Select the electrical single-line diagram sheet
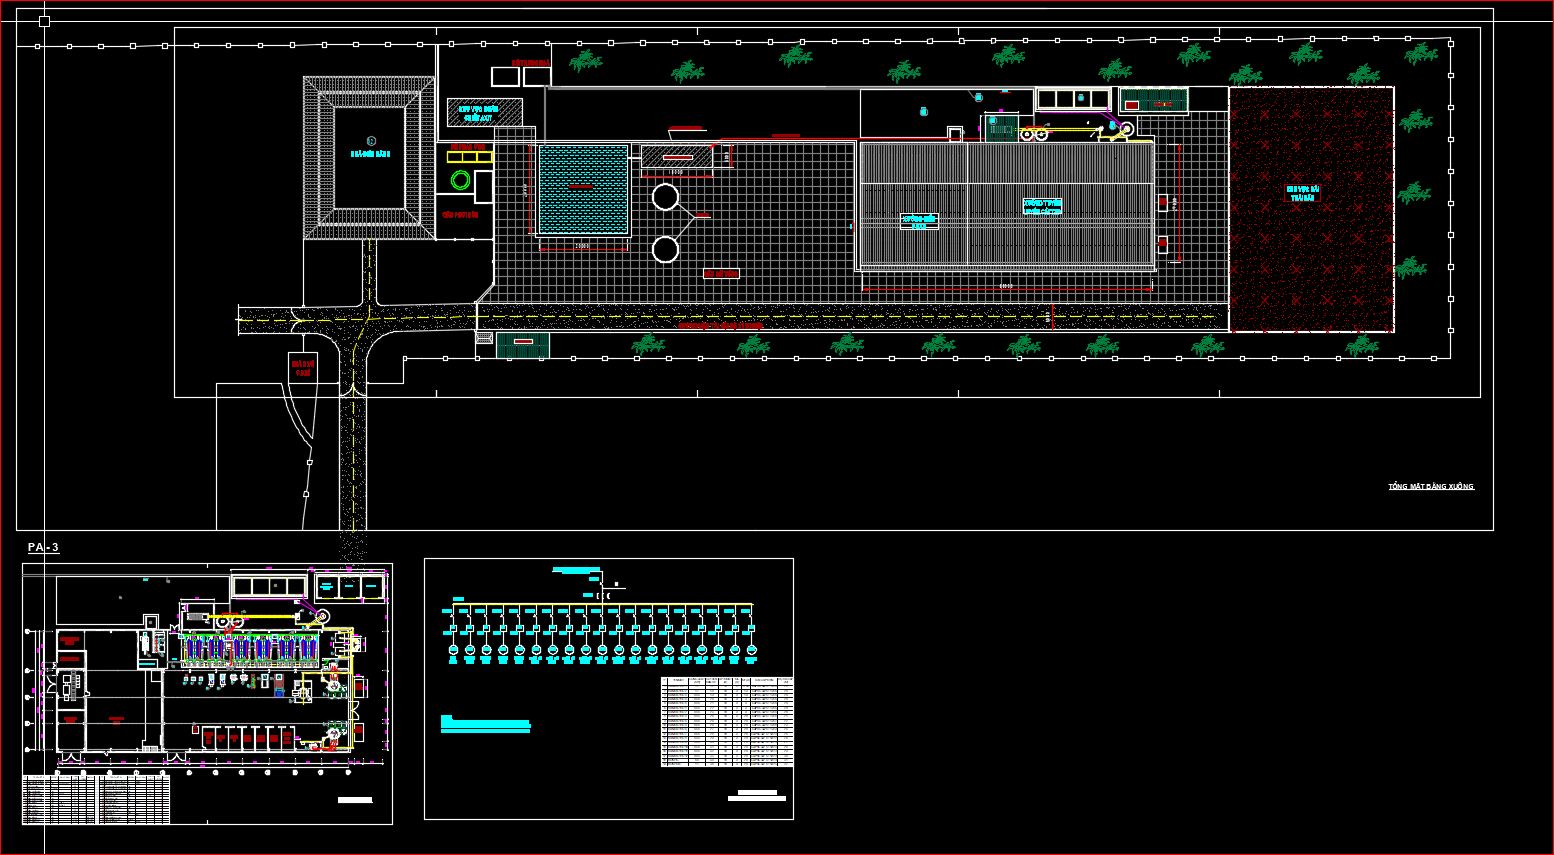This screenshot has height=855, width=1554. click(x=609, y=689)
